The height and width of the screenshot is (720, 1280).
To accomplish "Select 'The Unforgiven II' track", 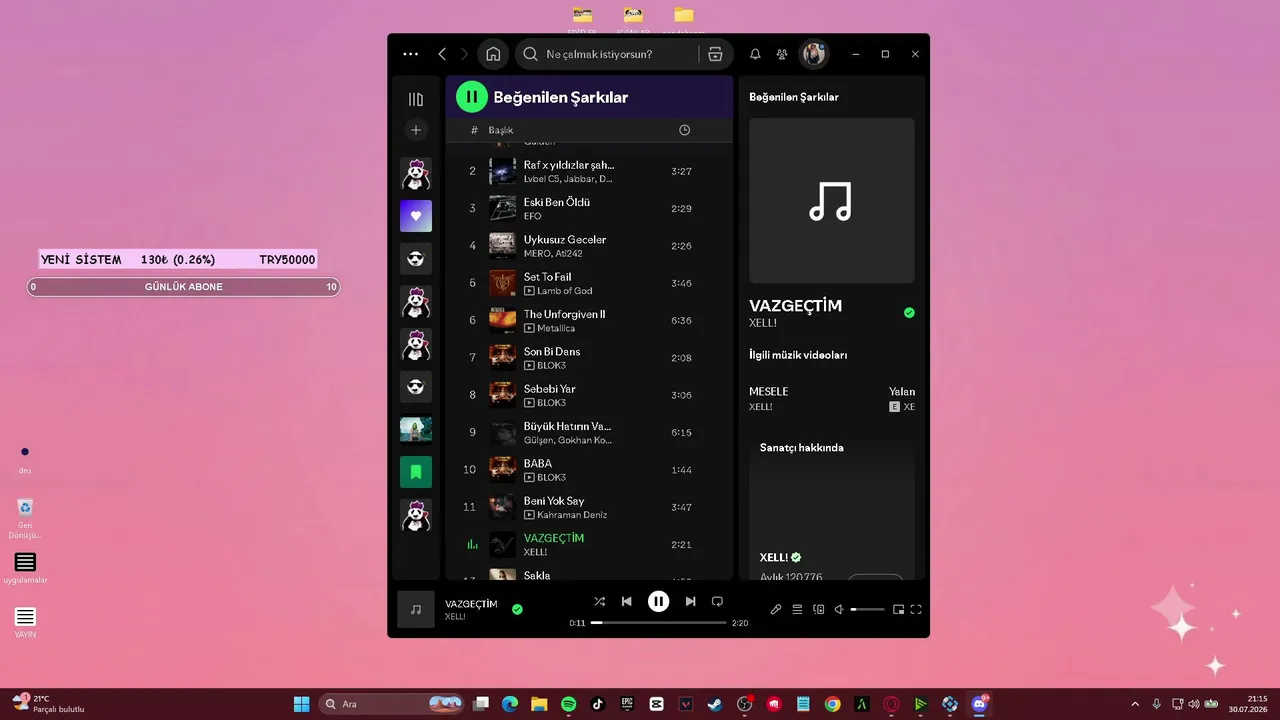I will 564,314.
